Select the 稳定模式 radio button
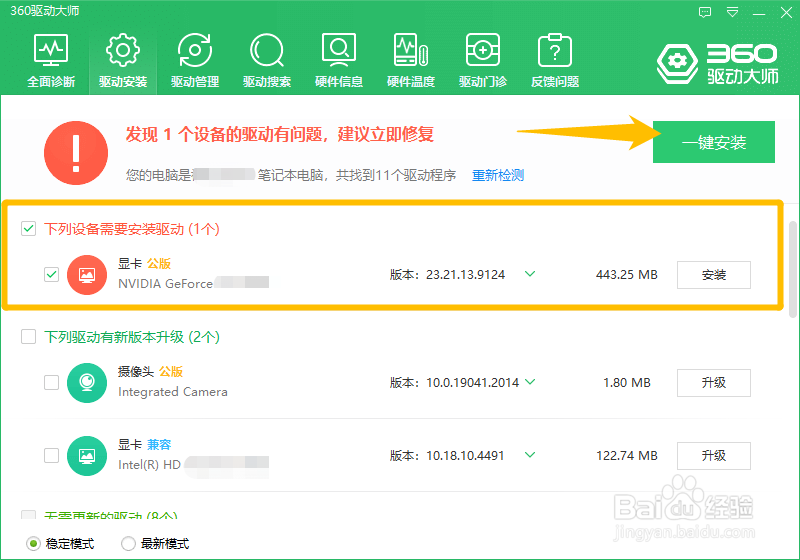 pyautogui.click(x=33, y=544)
